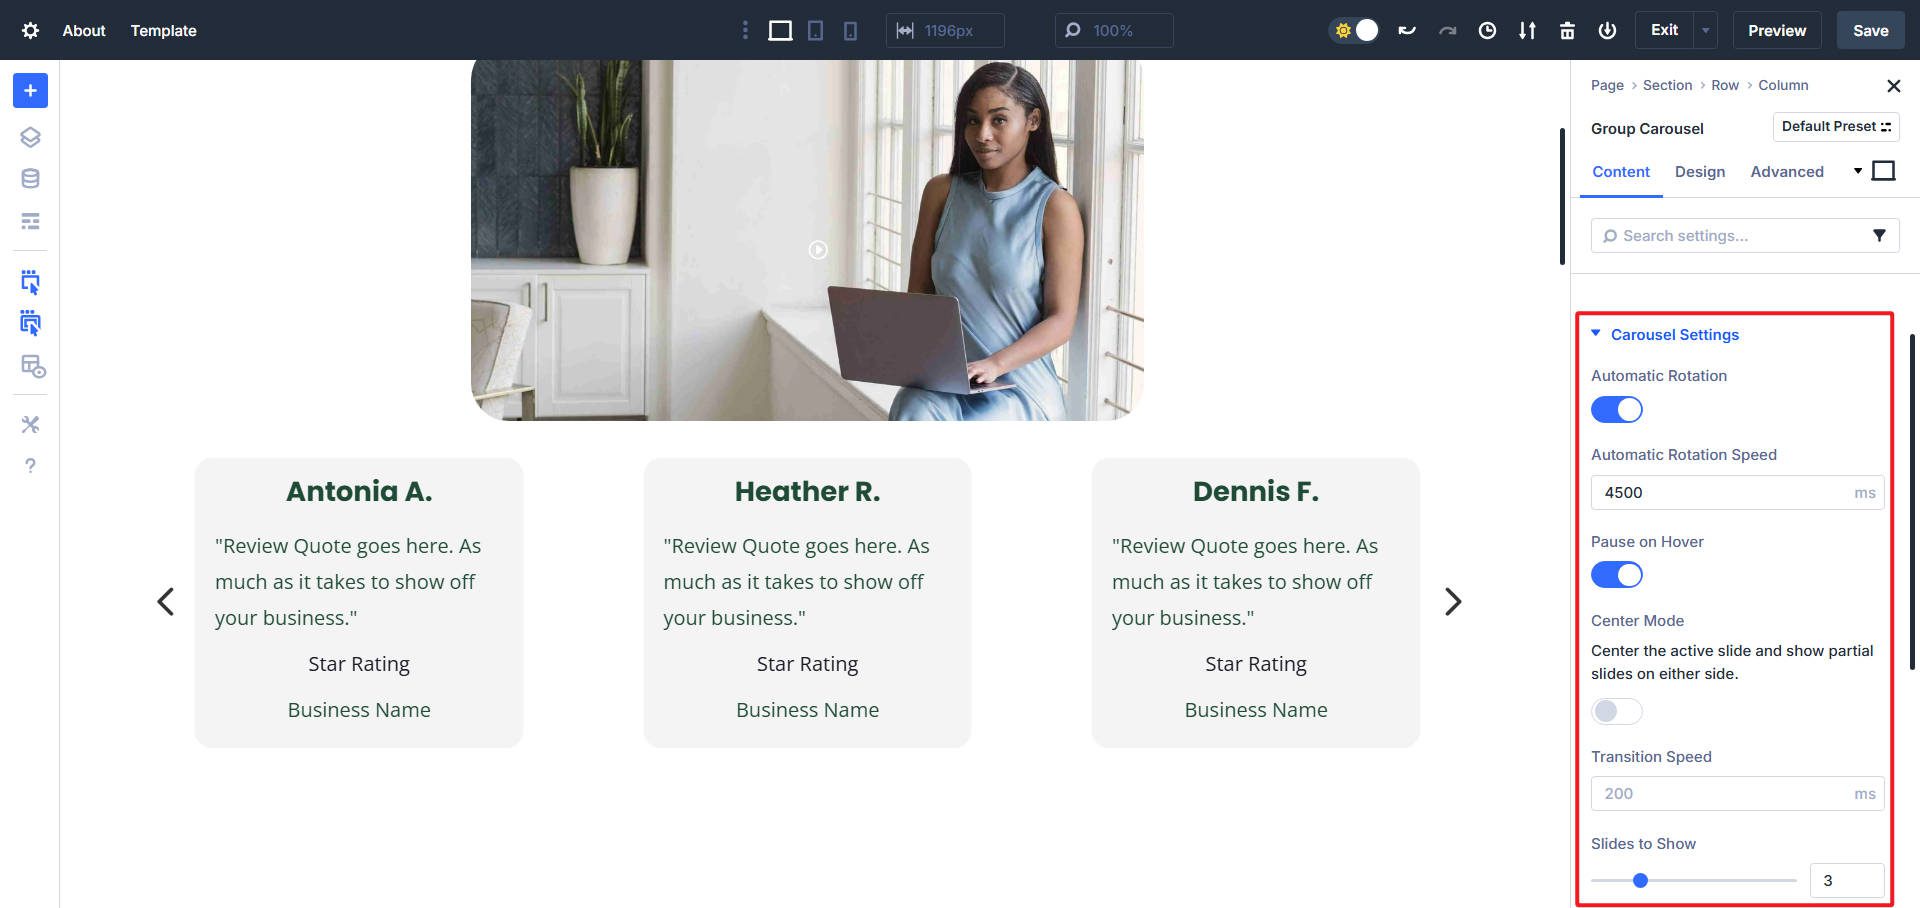Enable the Center Mode toggle

1616,711
